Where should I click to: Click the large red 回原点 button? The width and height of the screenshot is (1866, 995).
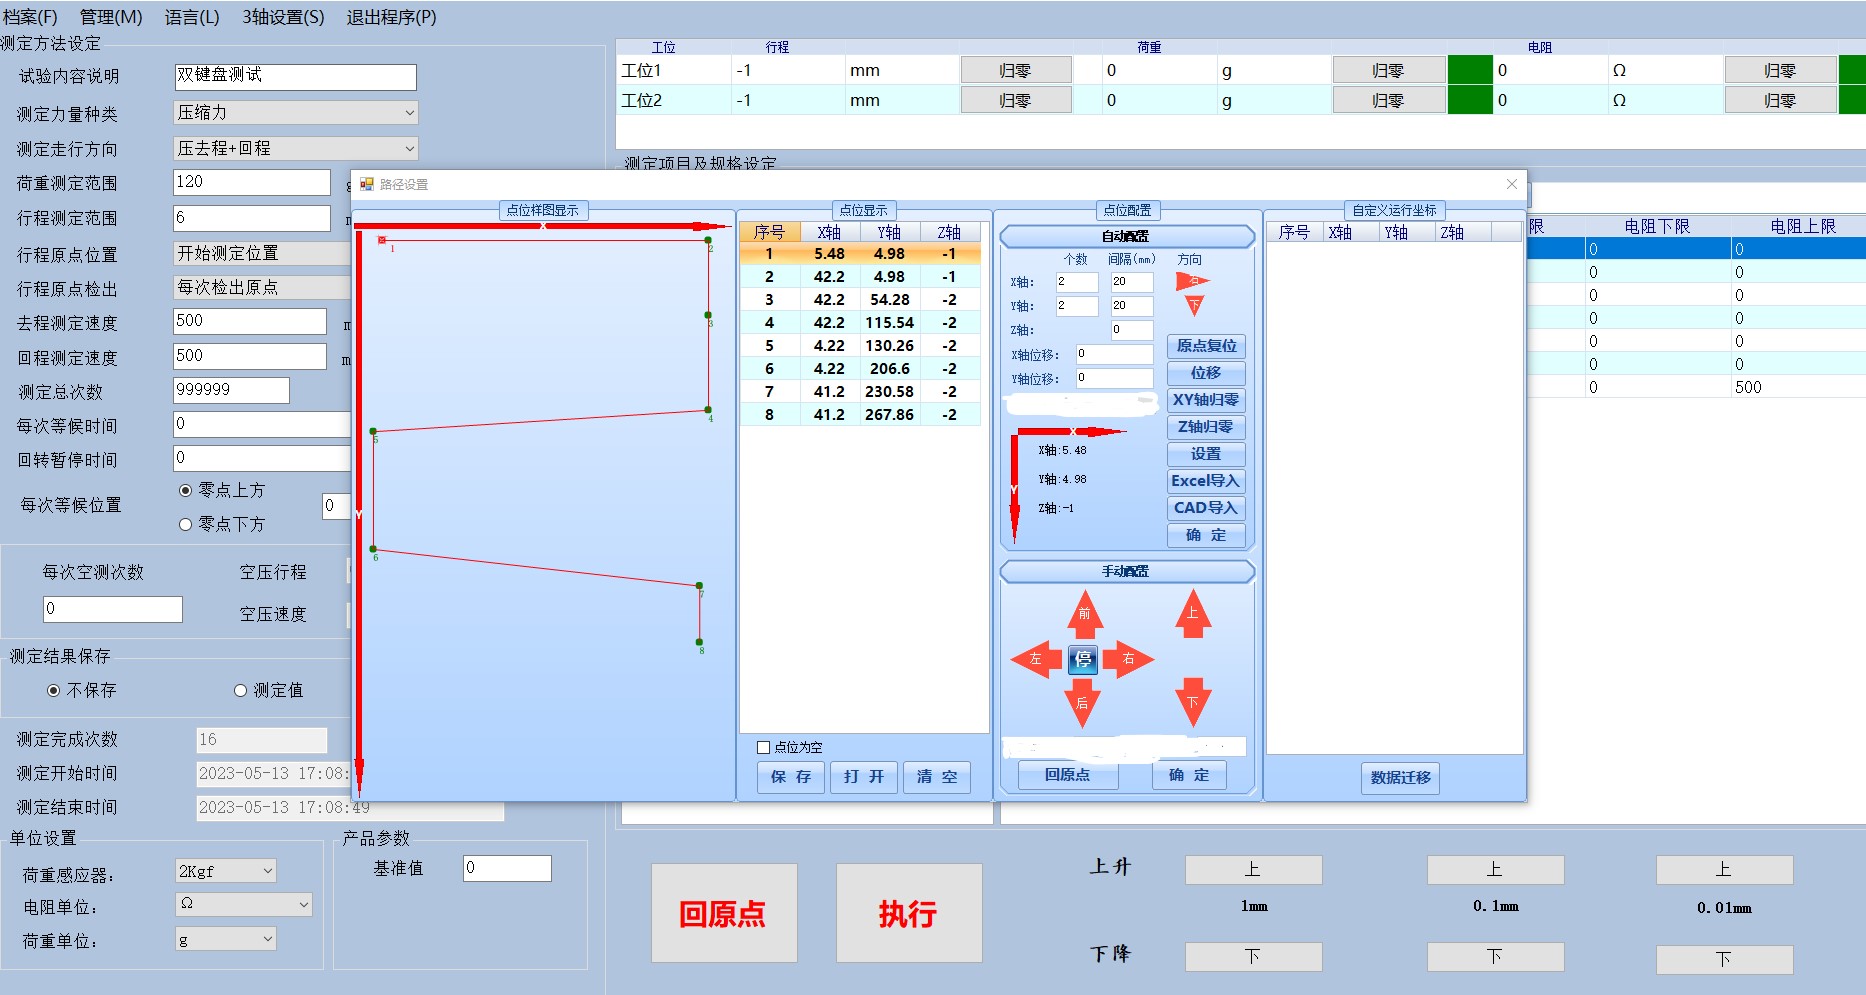coord(724,913)
